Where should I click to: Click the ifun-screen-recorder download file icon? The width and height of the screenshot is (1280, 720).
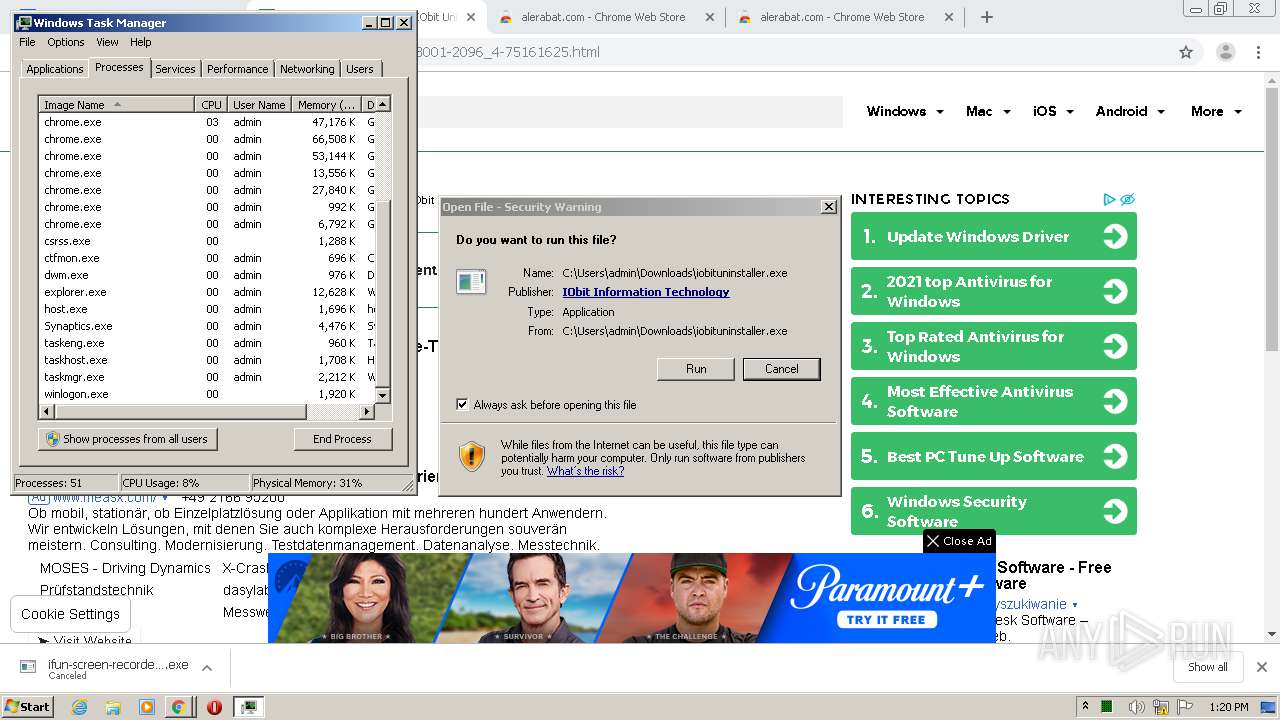click(30, 666)
